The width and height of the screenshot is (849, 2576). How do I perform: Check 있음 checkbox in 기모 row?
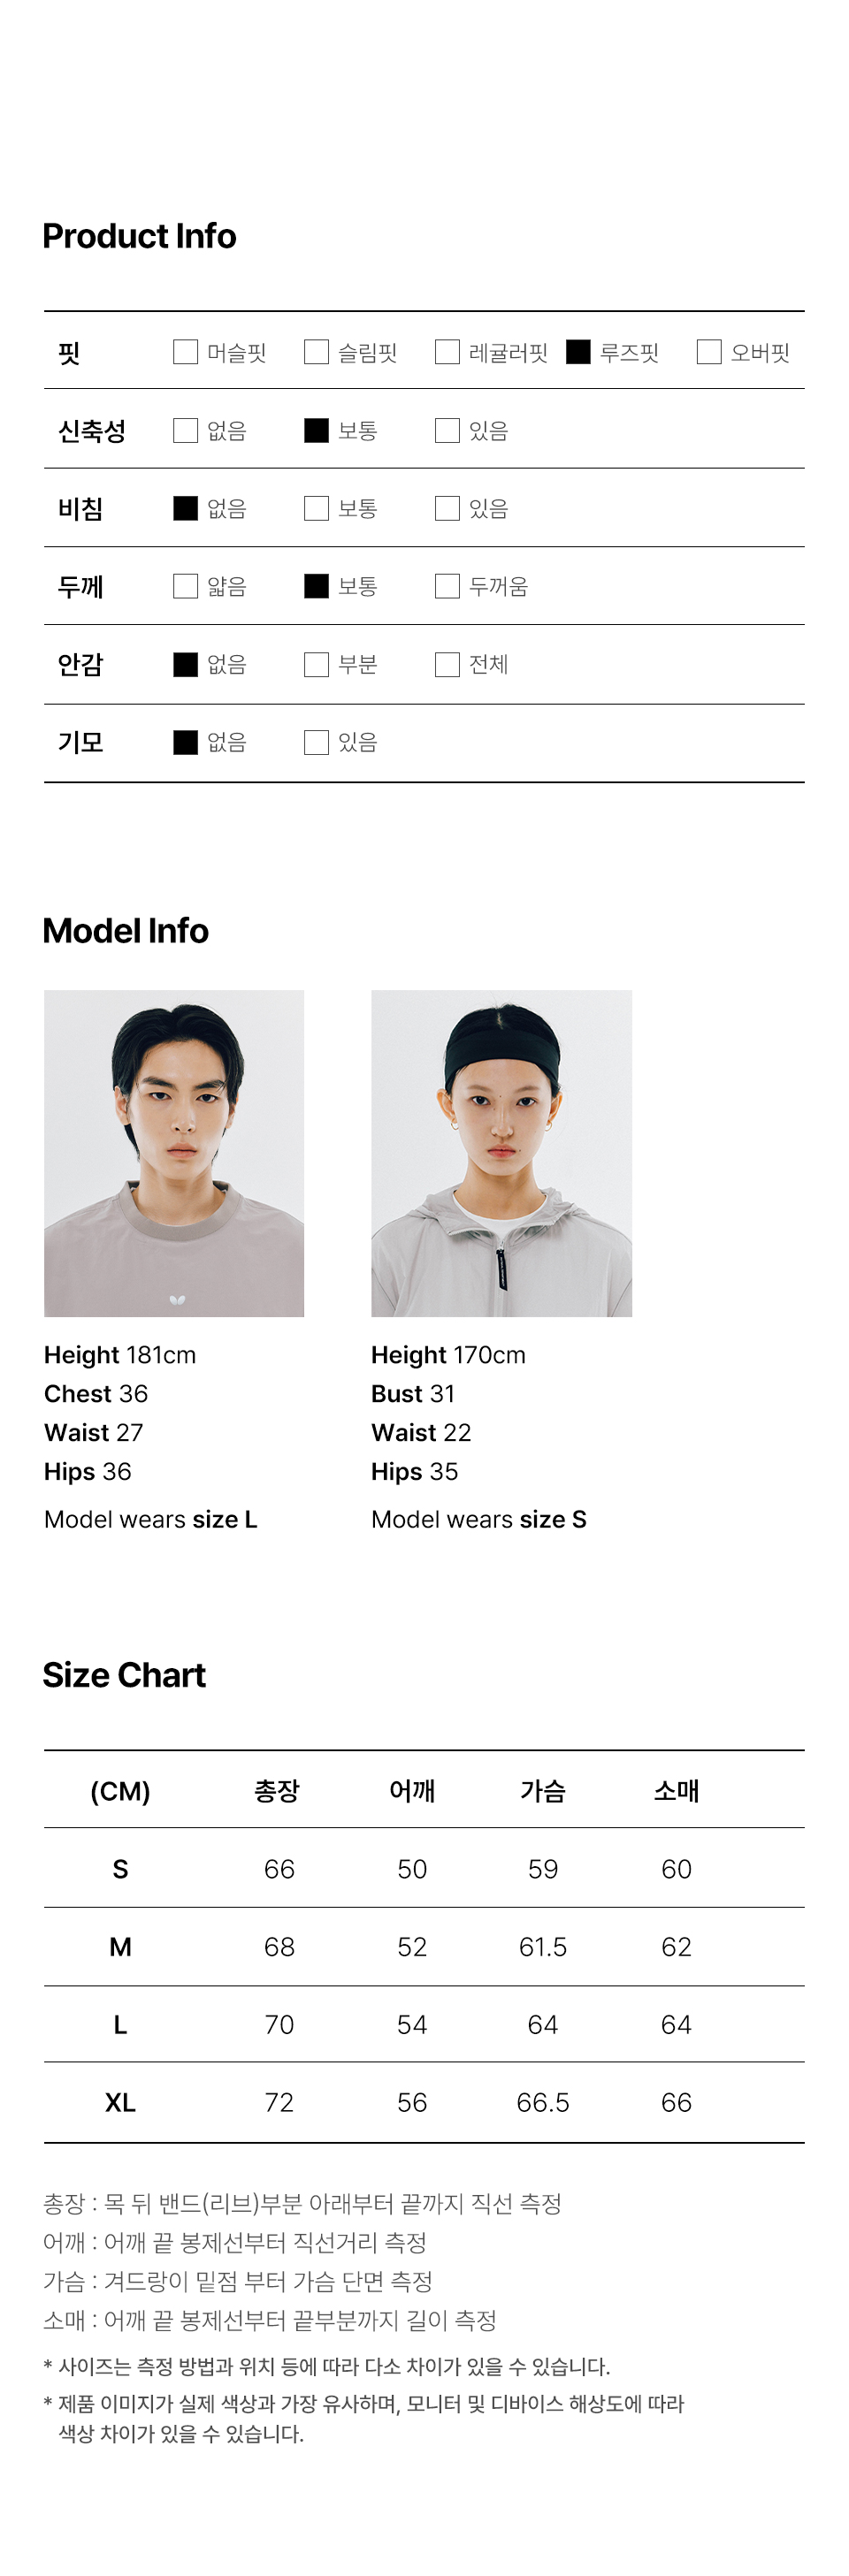click(x=316, y=742)
